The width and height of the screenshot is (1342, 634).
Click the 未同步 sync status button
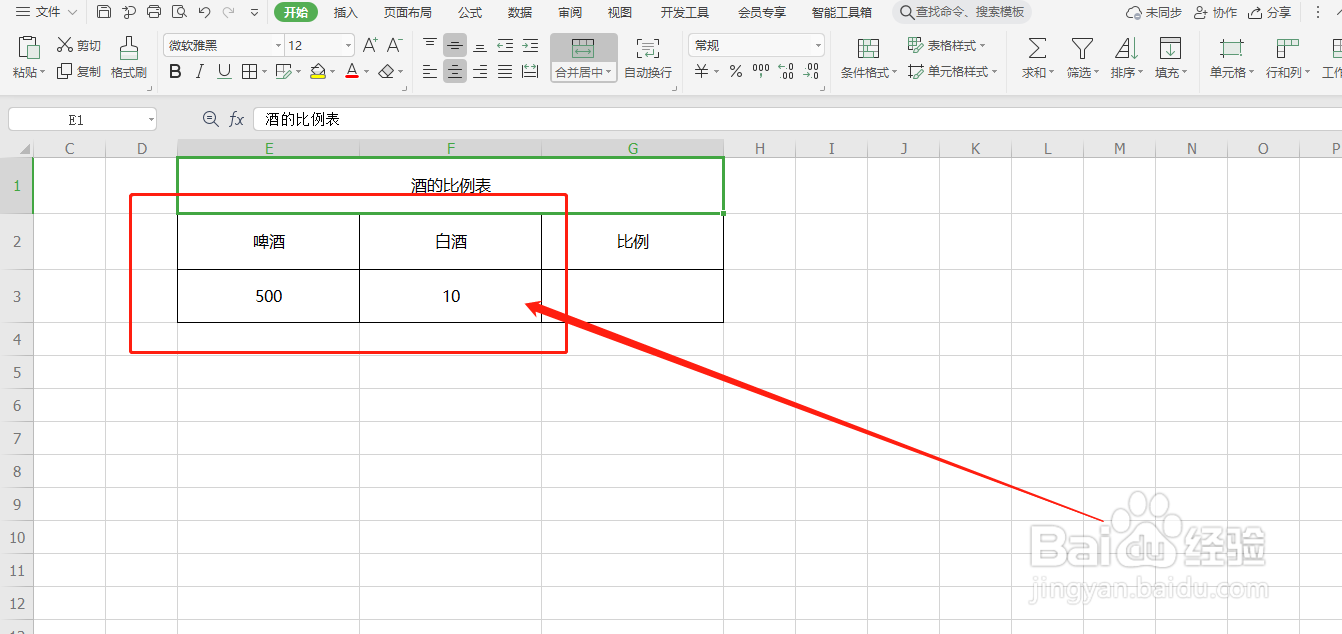pyautogui.click(x=1154, y=13)
